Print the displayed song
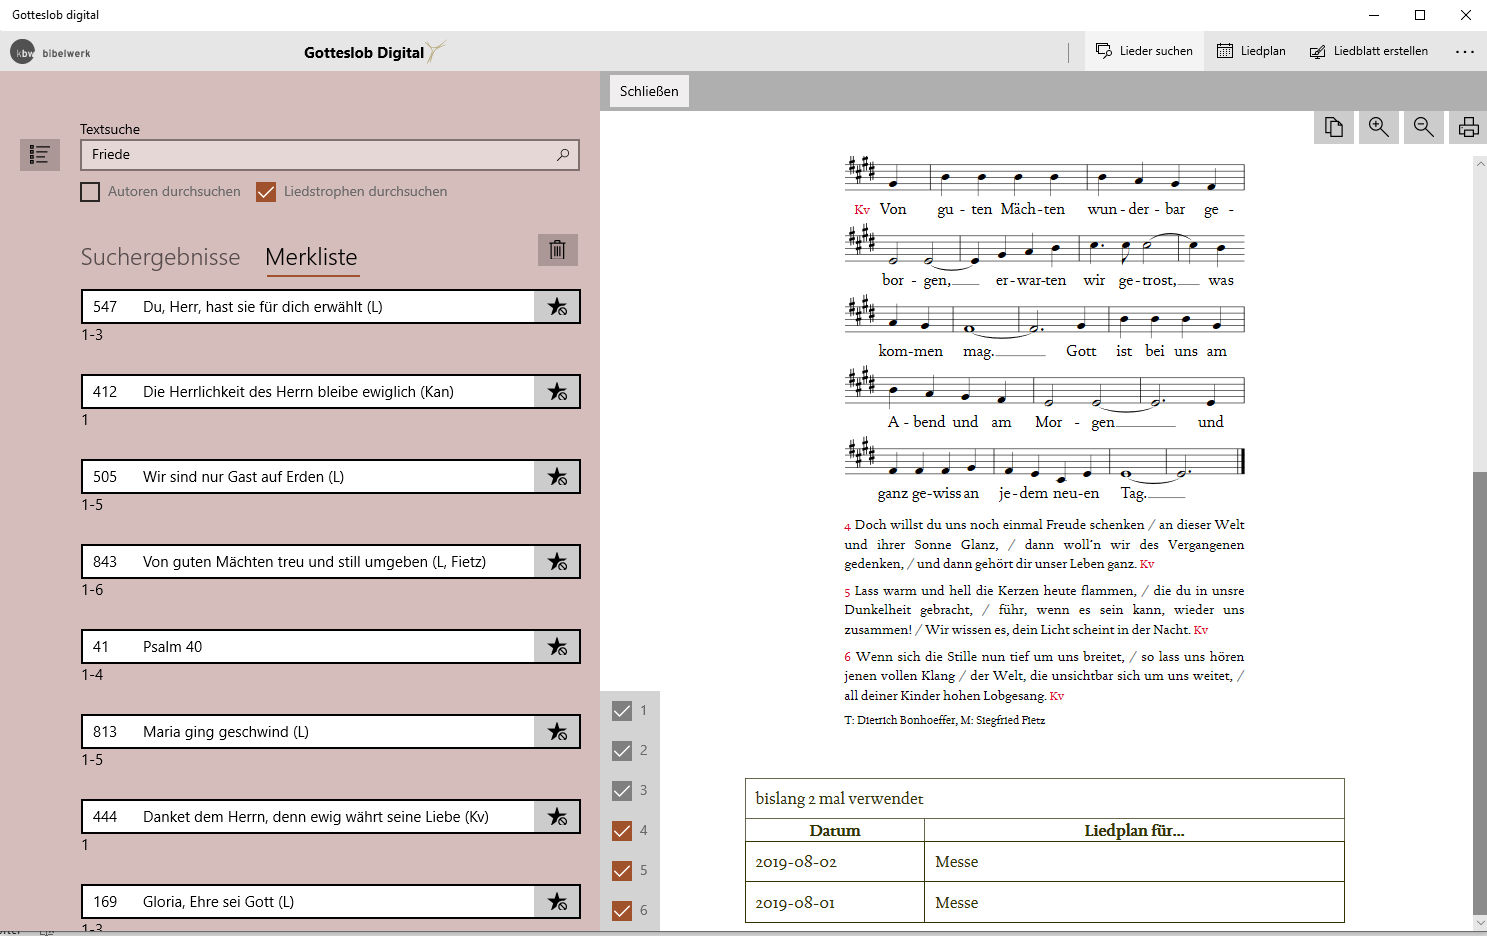Screen dimensions: 1487x936 coord(1468,127)
